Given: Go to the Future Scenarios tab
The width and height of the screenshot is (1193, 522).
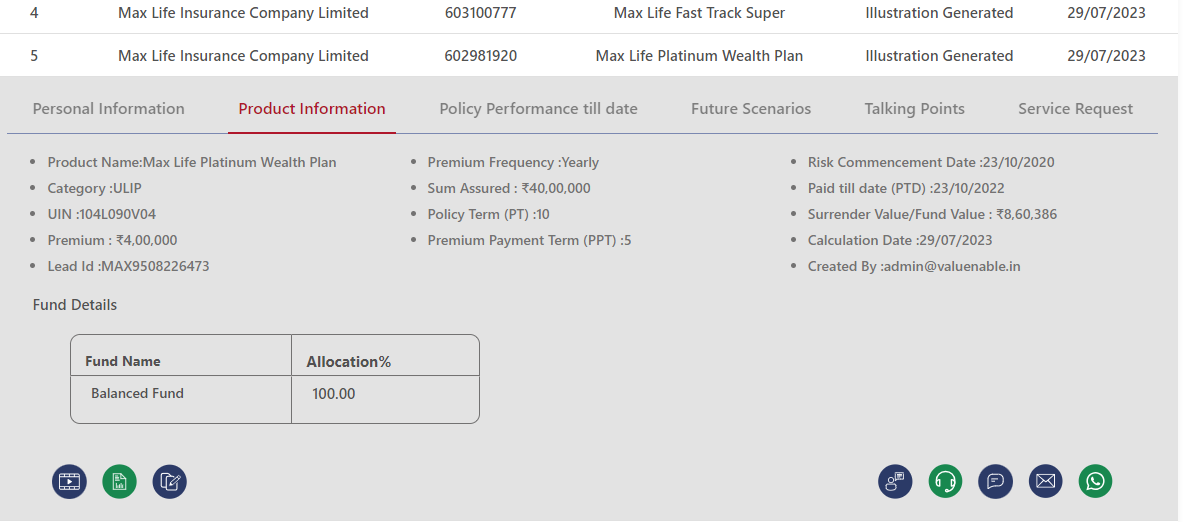Looking at the screenshot, I should tap(751, 109).
